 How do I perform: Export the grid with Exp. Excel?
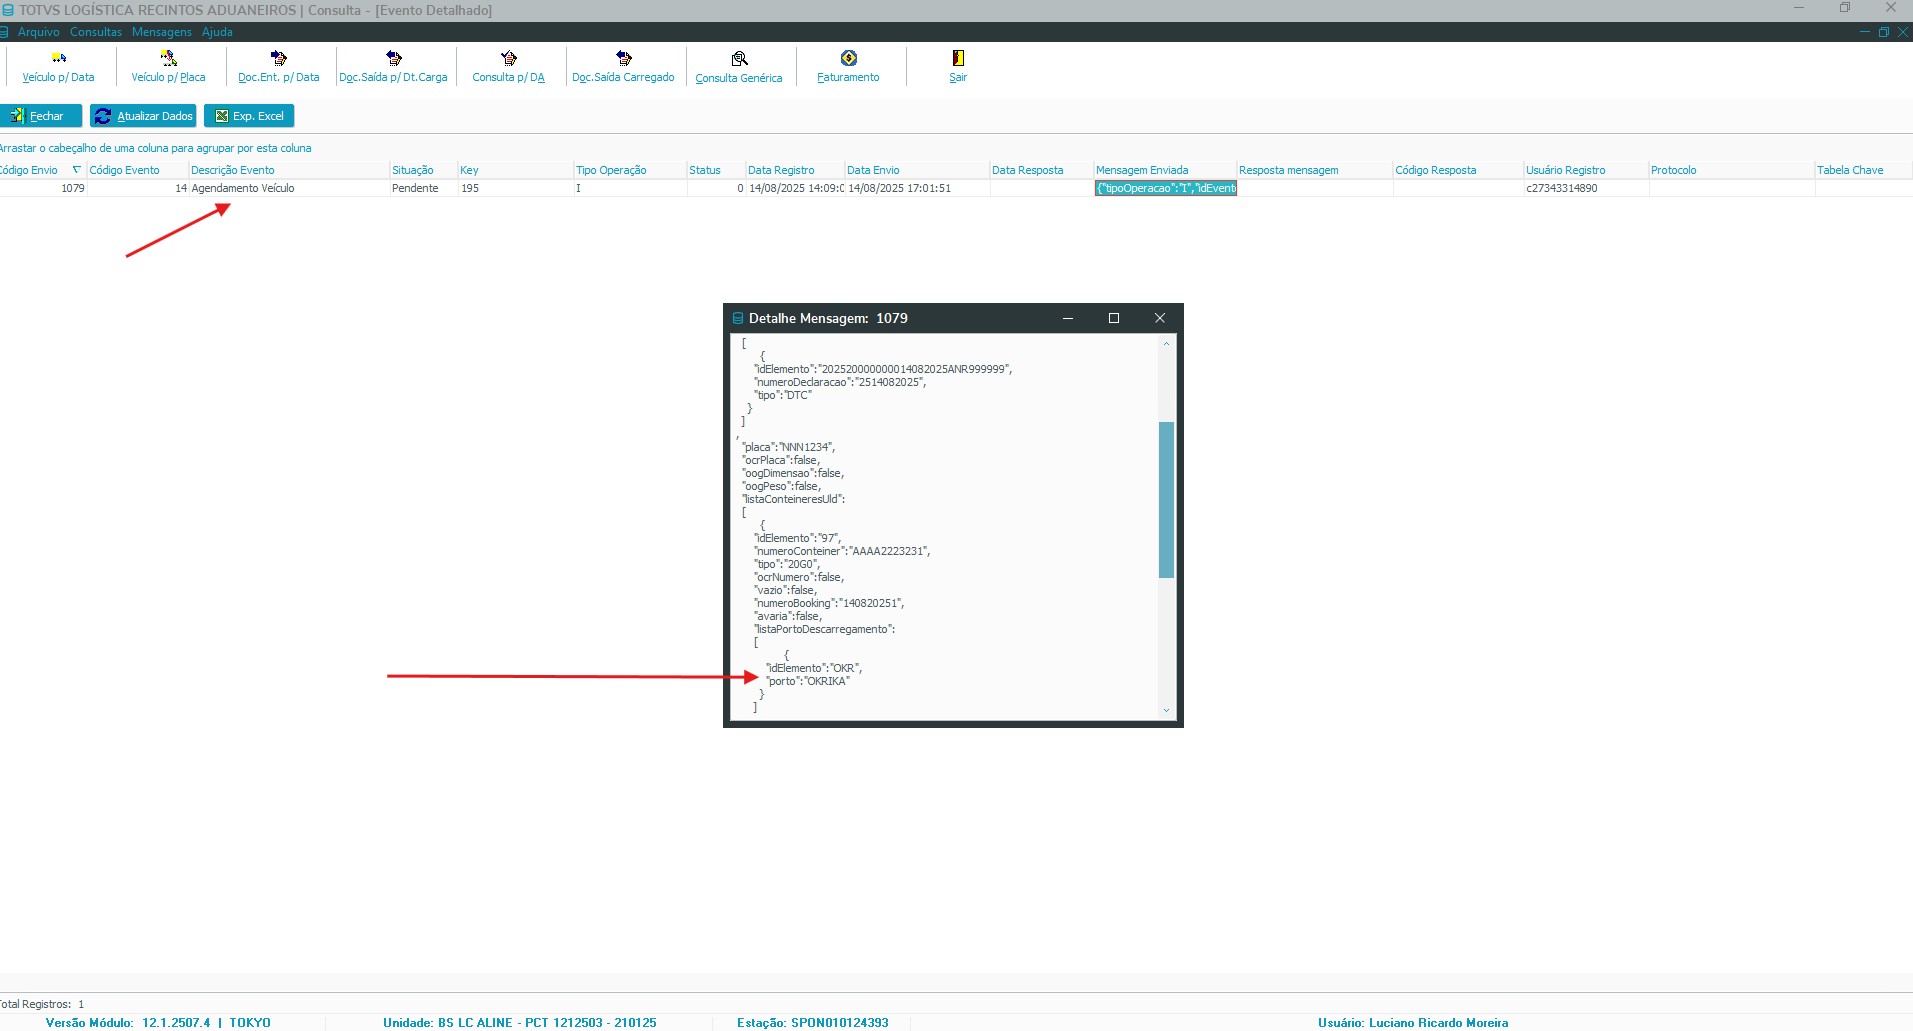coord(249,116)
